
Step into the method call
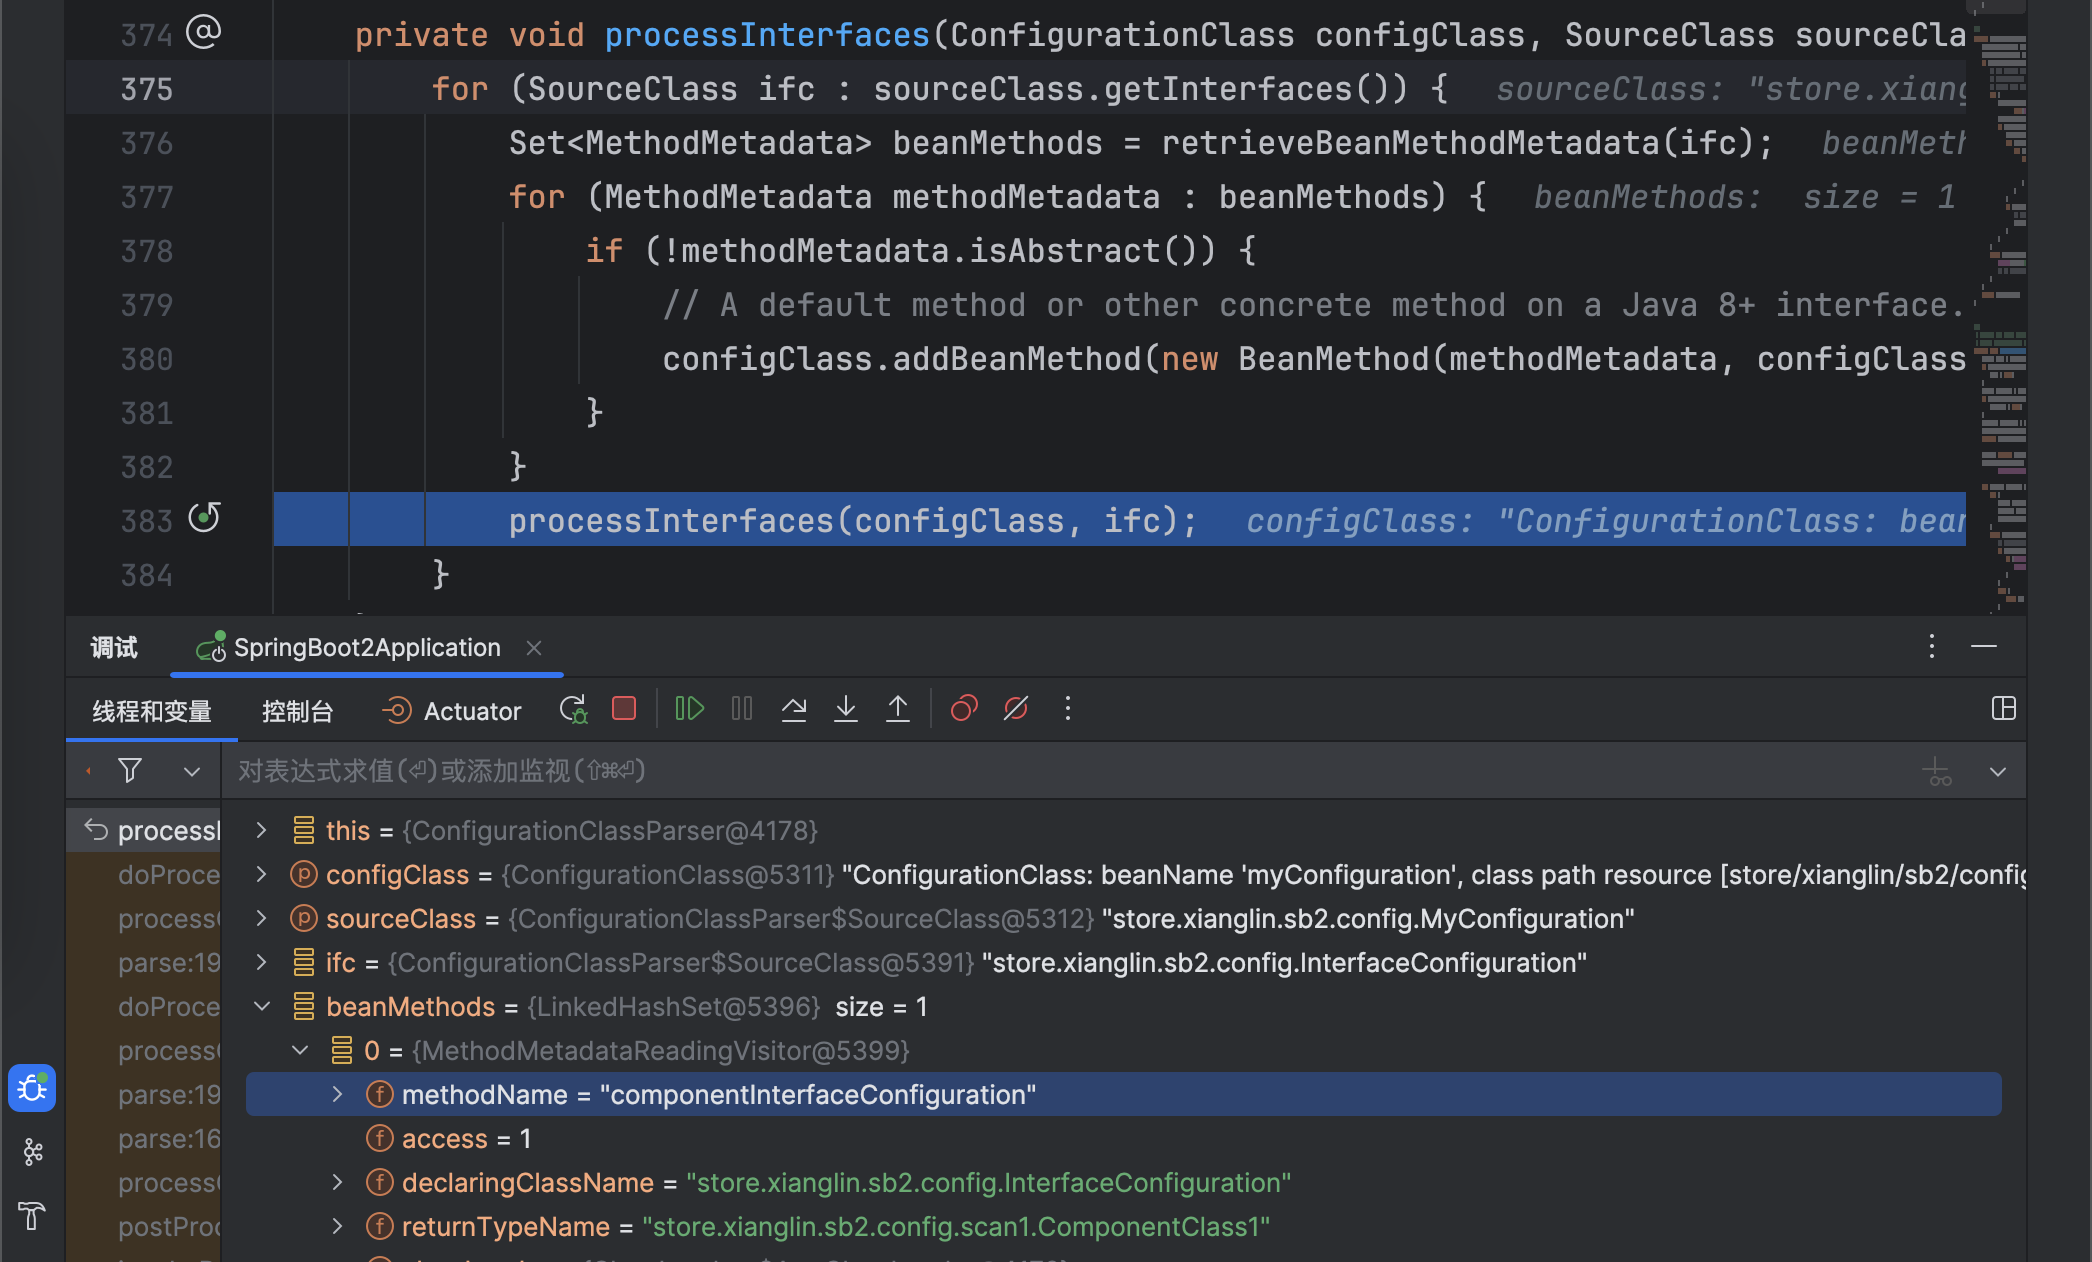846,709
